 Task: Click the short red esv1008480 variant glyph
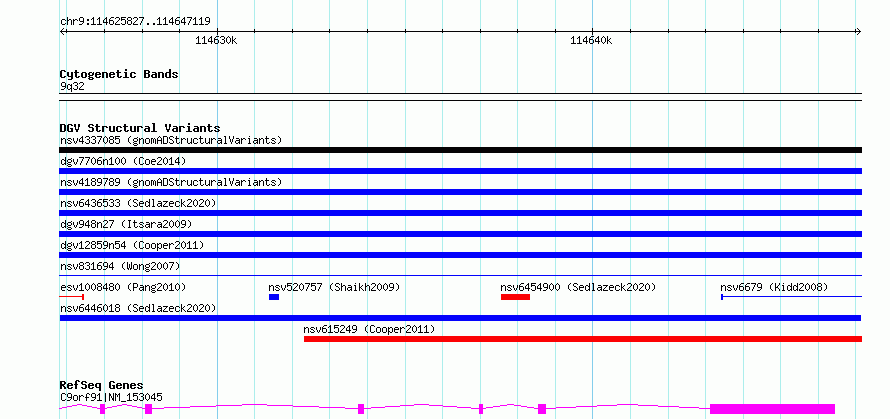(72, 297)
